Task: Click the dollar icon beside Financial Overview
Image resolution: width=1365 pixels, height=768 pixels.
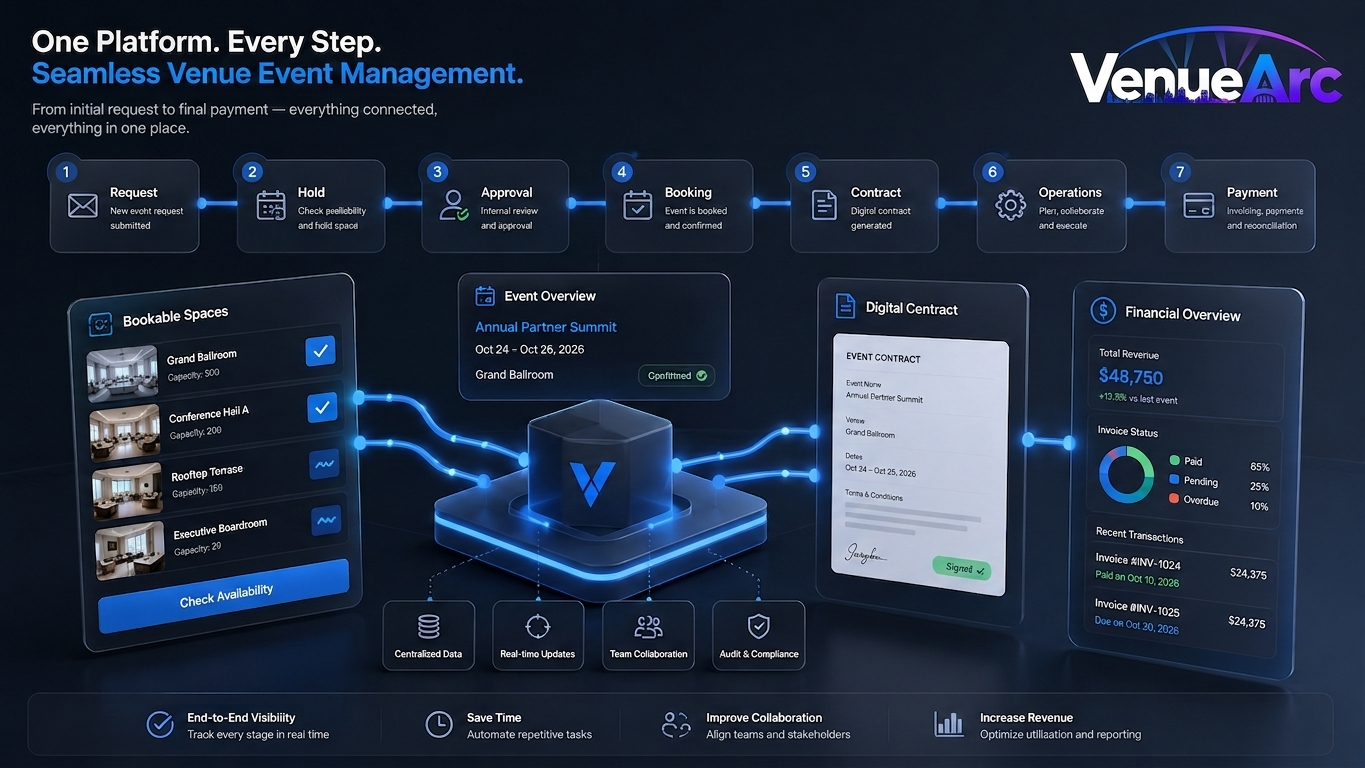Action: [1103, 311]
